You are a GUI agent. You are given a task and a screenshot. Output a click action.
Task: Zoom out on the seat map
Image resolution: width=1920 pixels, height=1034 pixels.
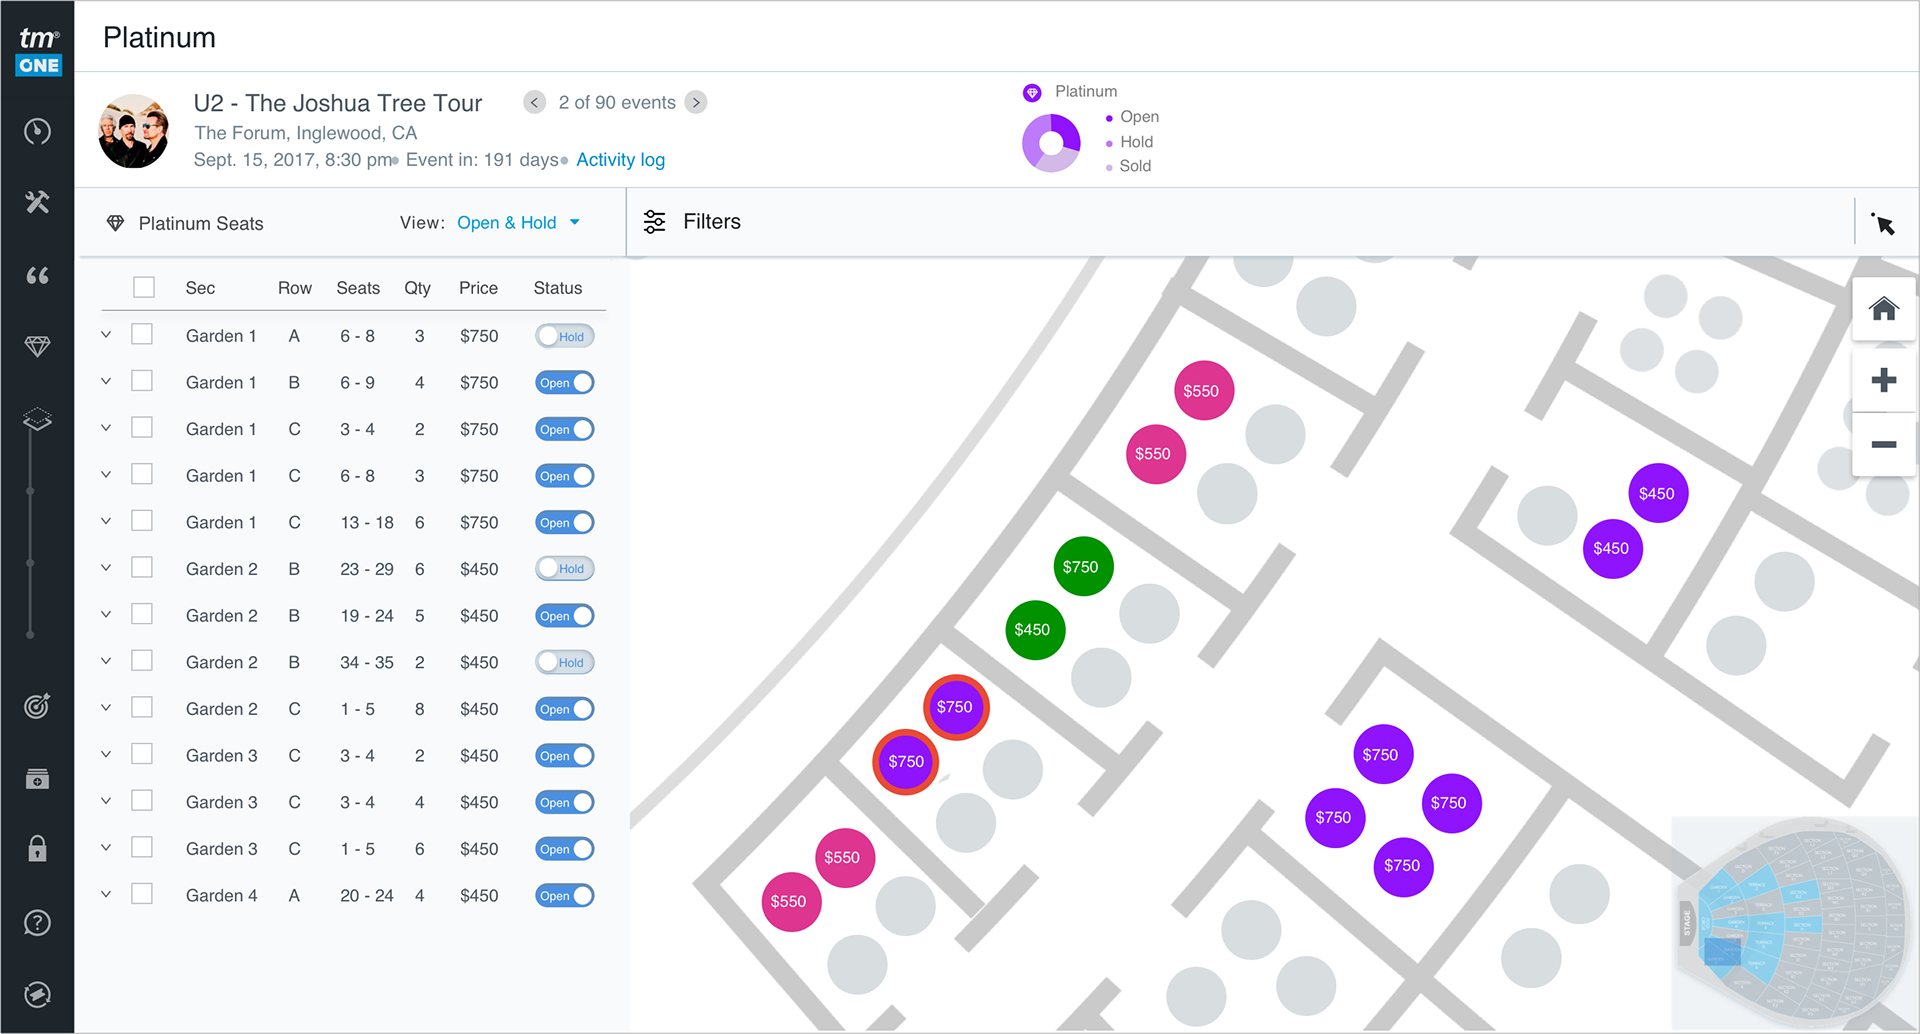1884,444
